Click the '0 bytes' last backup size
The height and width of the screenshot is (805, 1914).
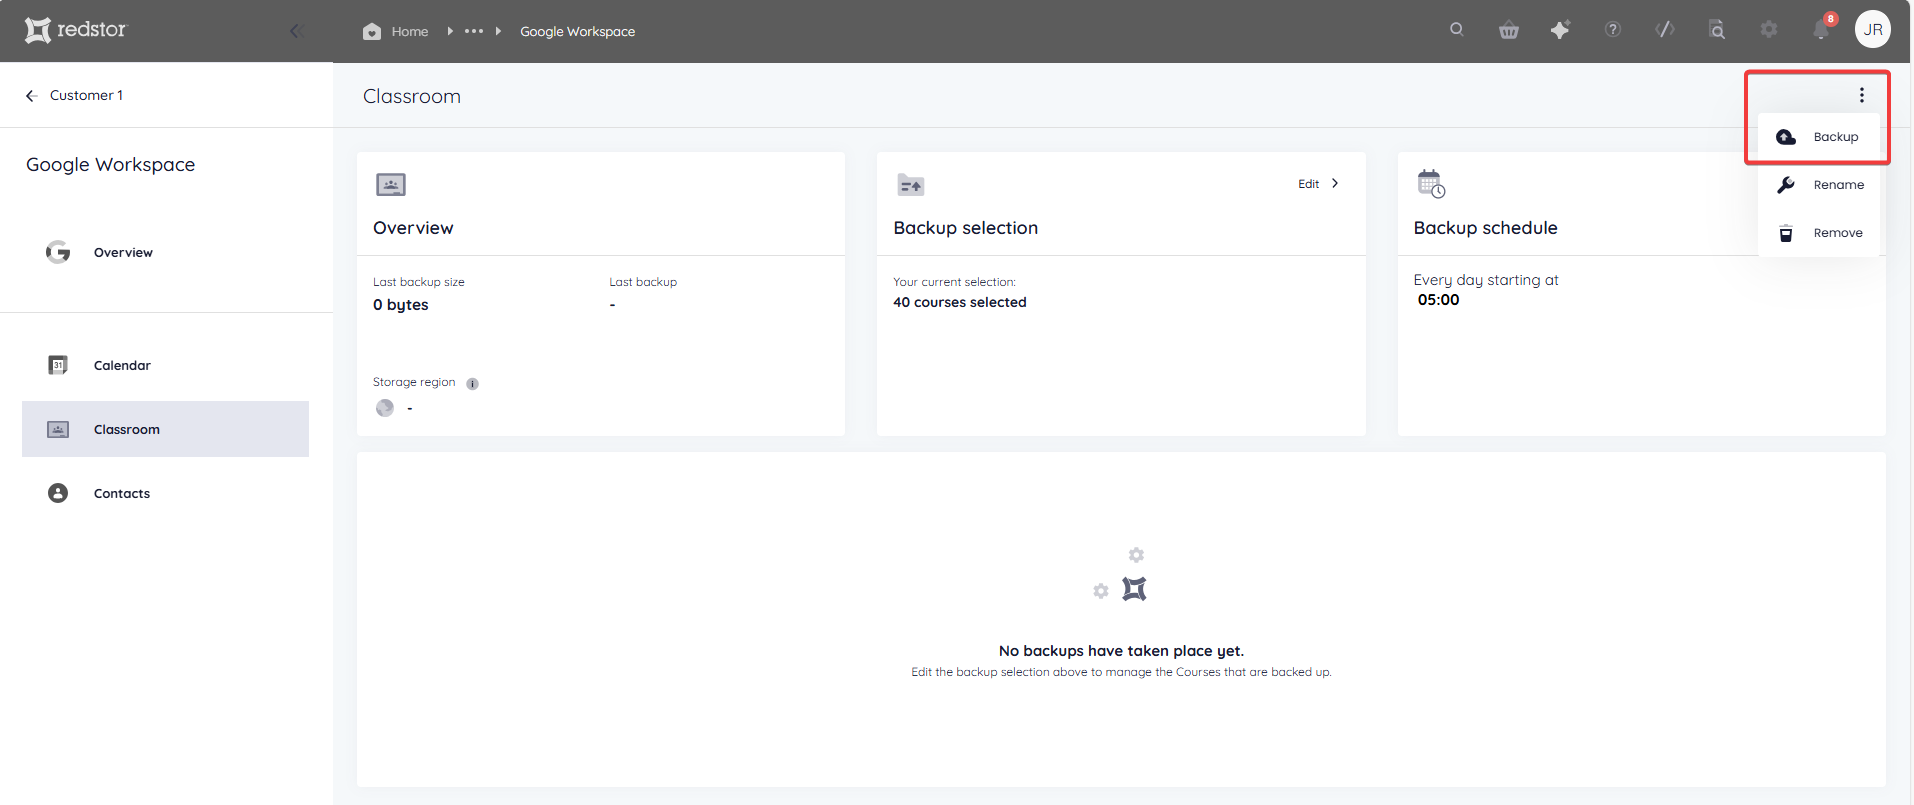[x=401, y=305]
